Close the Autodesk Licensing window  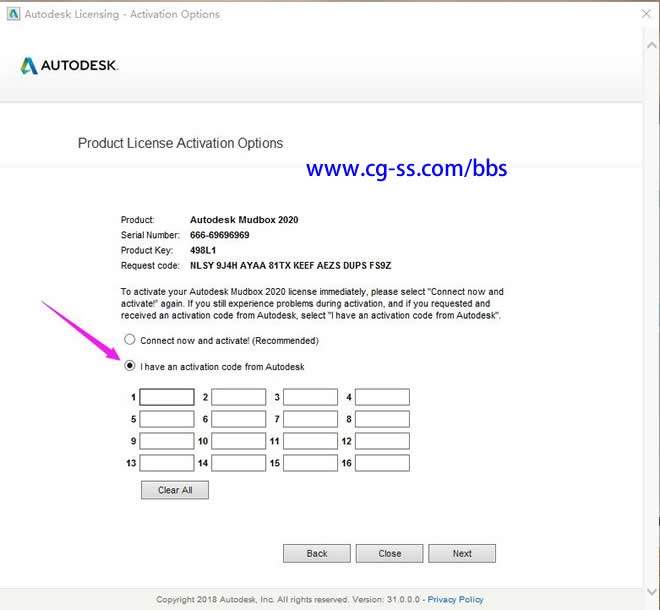click(x=643, y=14)
